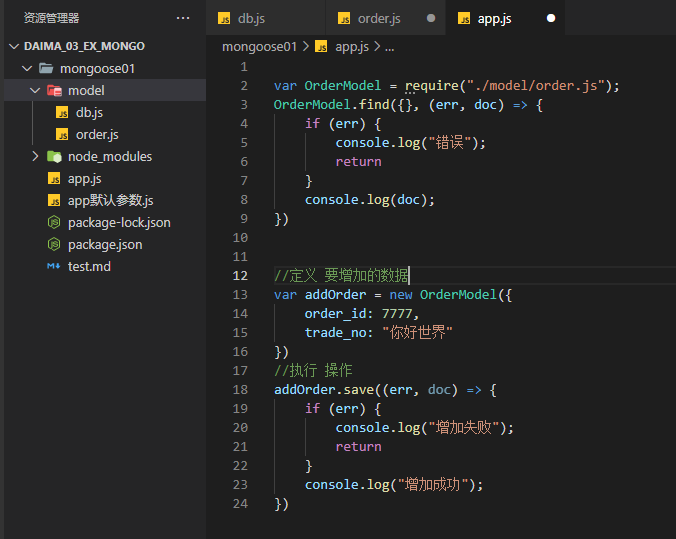Viewport: 676px width, 539px height.
Task: Click return keyword on line 21
Action: tap(358, 447)
